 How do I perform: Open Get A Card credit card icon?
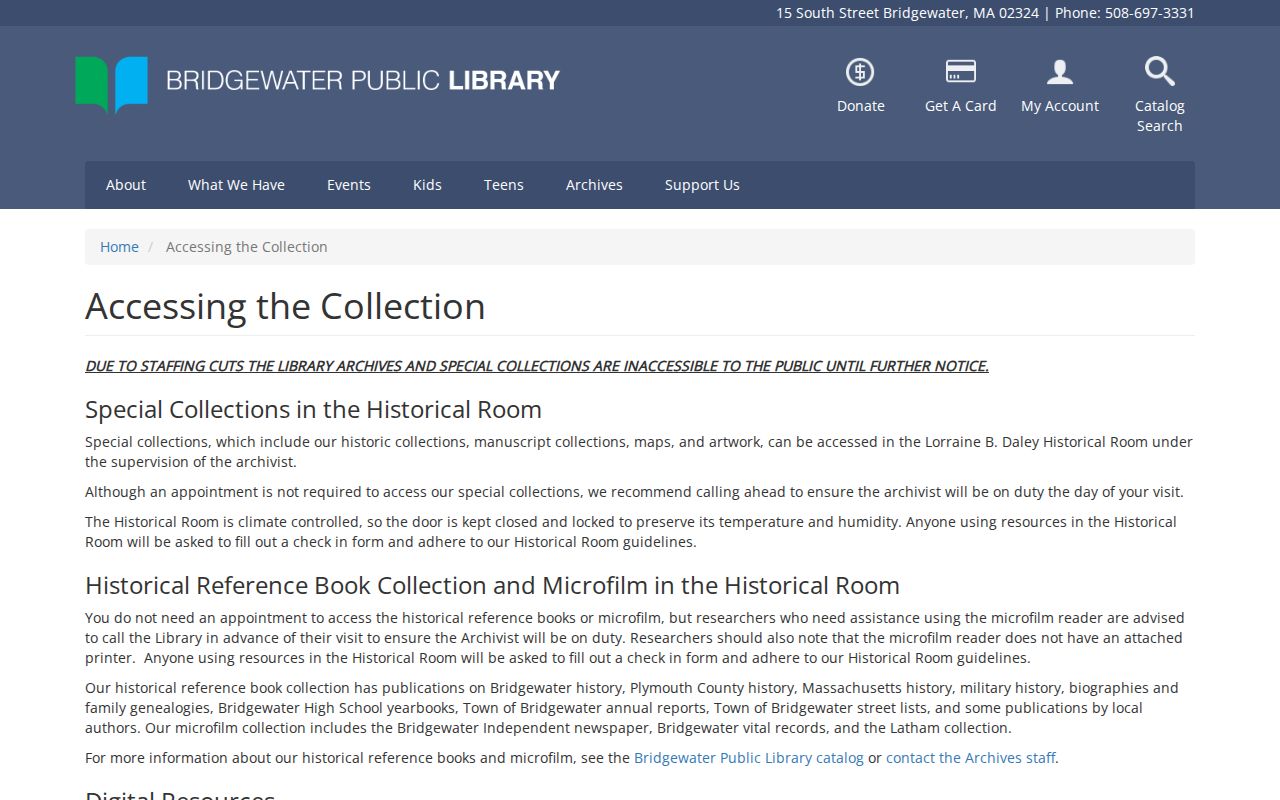tap(960, 71)
